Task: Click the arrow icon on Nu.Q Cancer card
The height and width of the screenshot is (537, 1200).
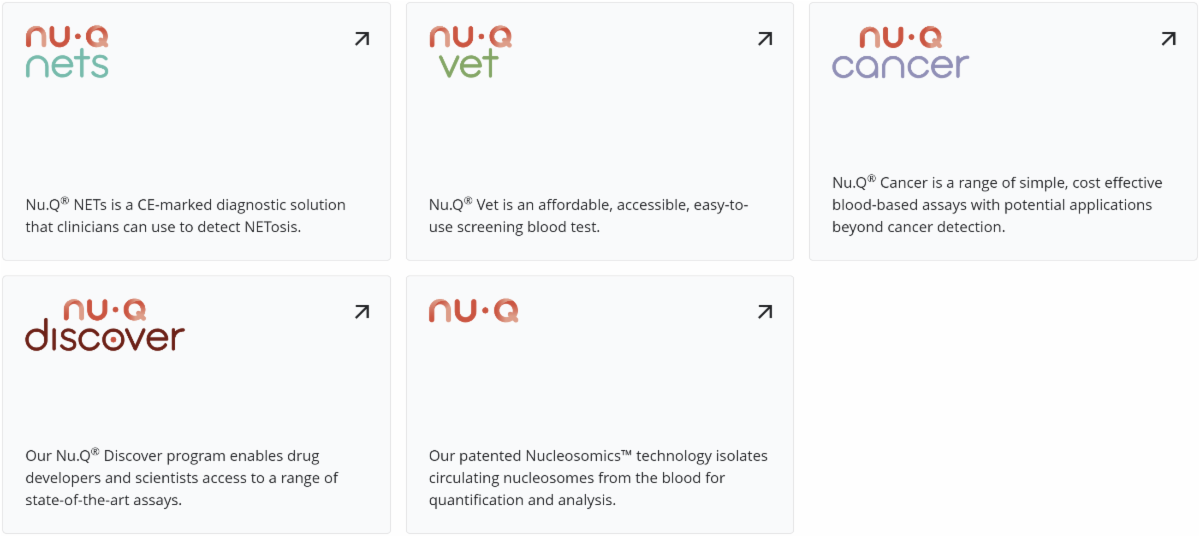Action: point(1168,39)
